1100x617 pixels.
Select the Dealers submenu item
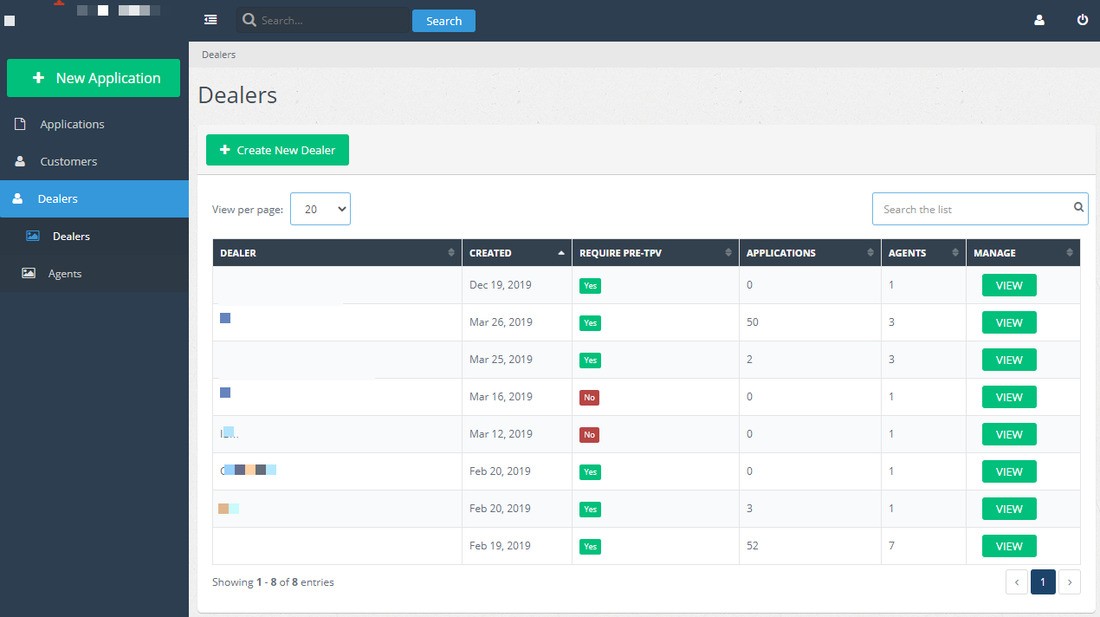click(71, 236)
